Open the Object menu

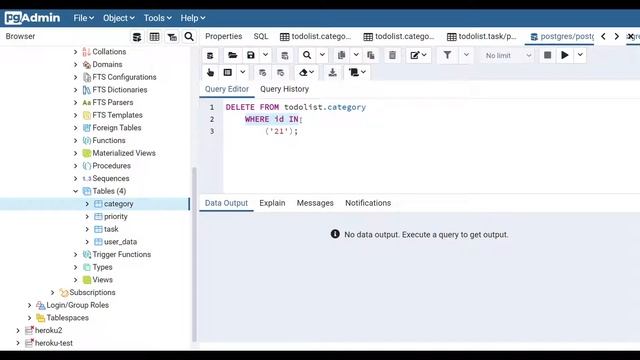pos(118,18)
